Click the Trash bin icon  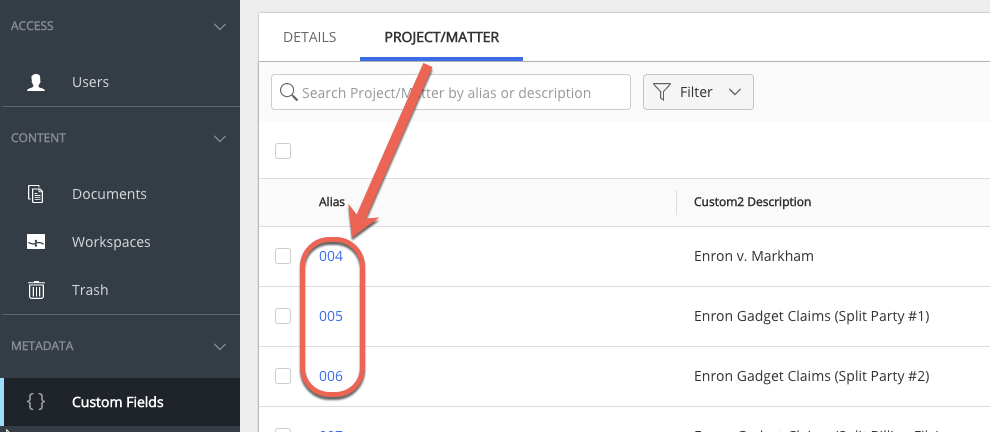(x=36, y=290)
